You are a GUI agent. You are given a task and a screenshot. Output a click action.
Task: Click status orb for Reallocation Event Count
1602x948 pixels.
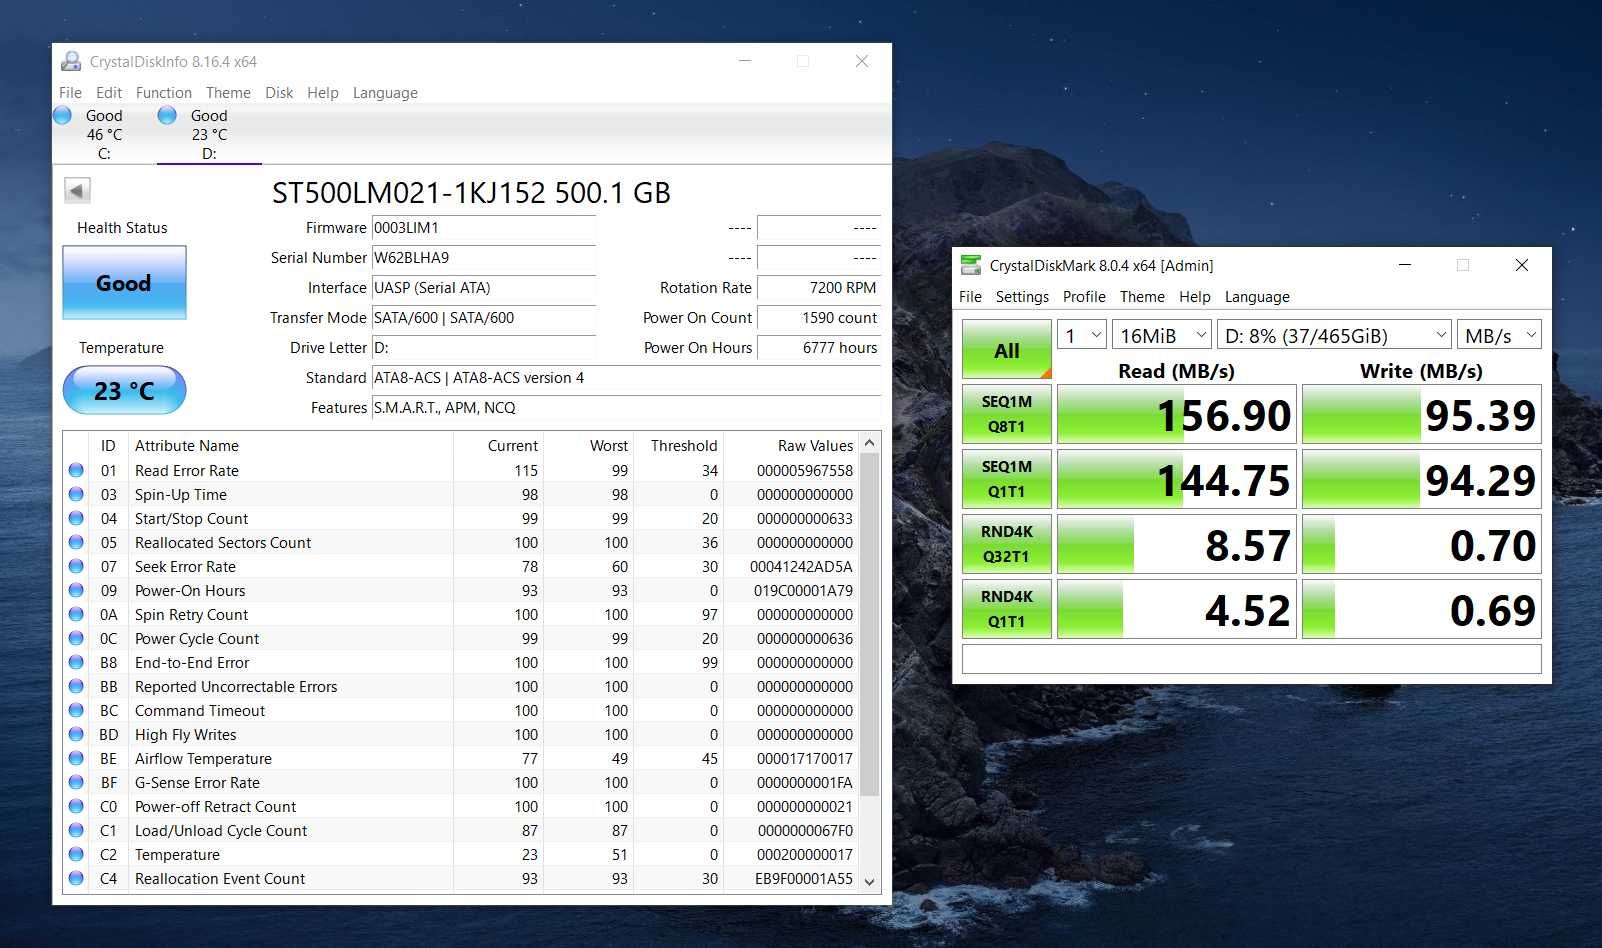76,878
